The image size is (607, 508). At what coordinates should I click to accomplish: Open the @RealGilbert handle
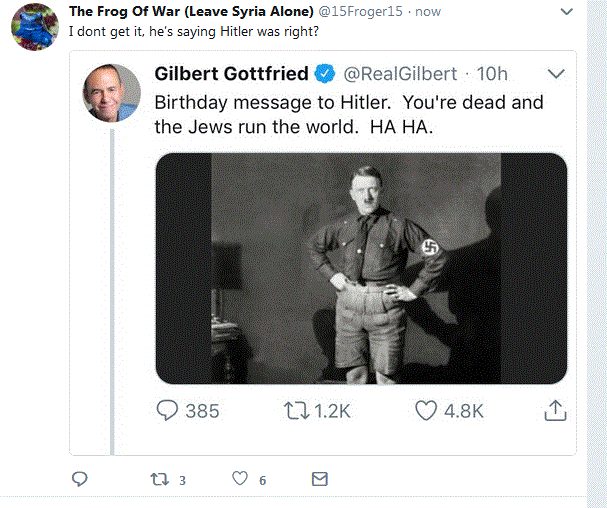tap(400, 75)
